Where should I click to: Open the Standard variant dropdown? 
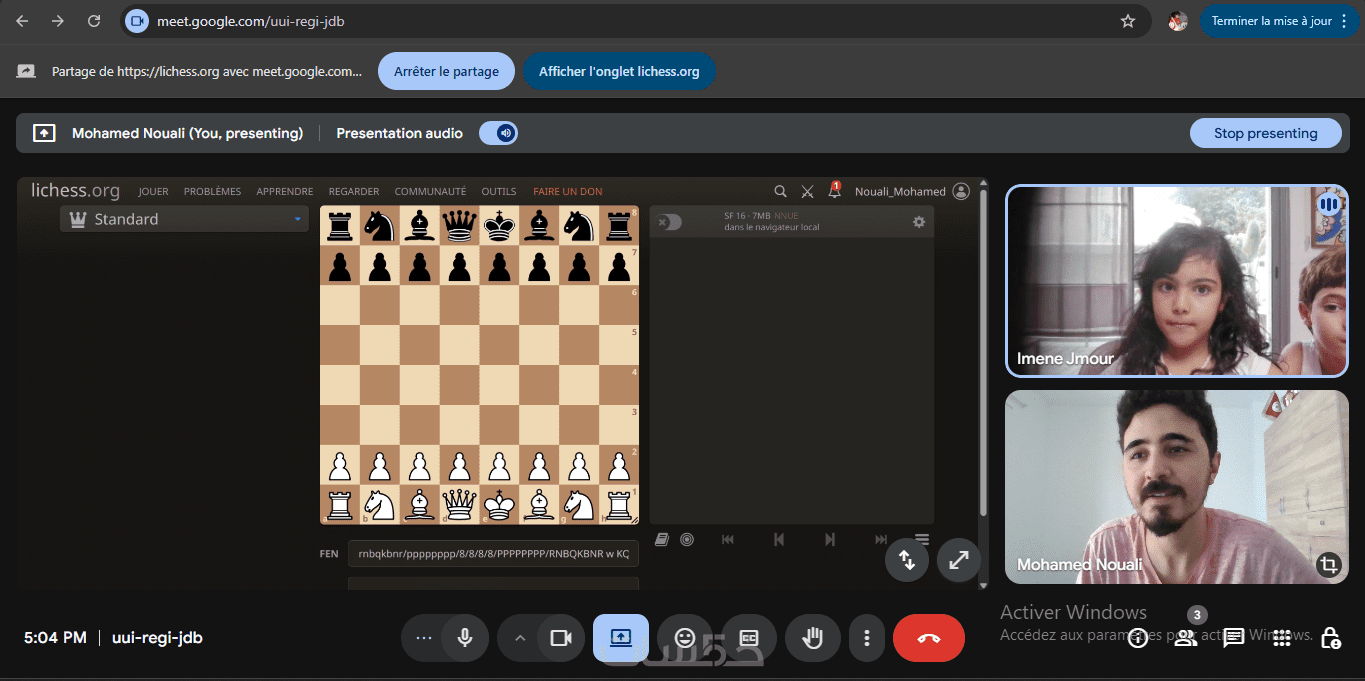coord(184,219)
